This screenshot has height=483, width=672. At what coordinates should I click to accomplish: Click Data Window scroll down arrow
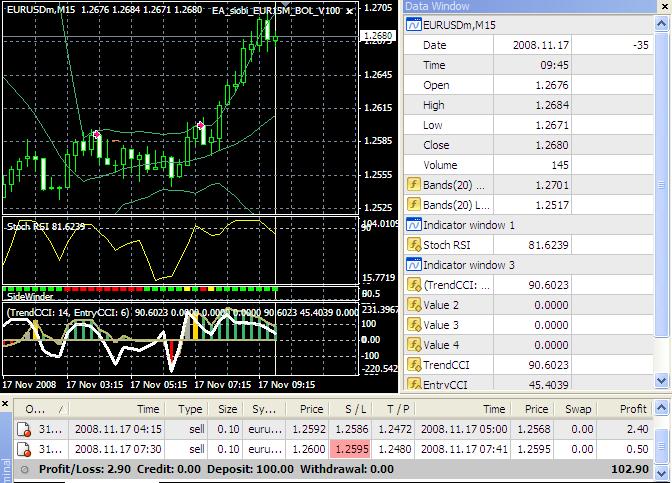click(661, 380)
